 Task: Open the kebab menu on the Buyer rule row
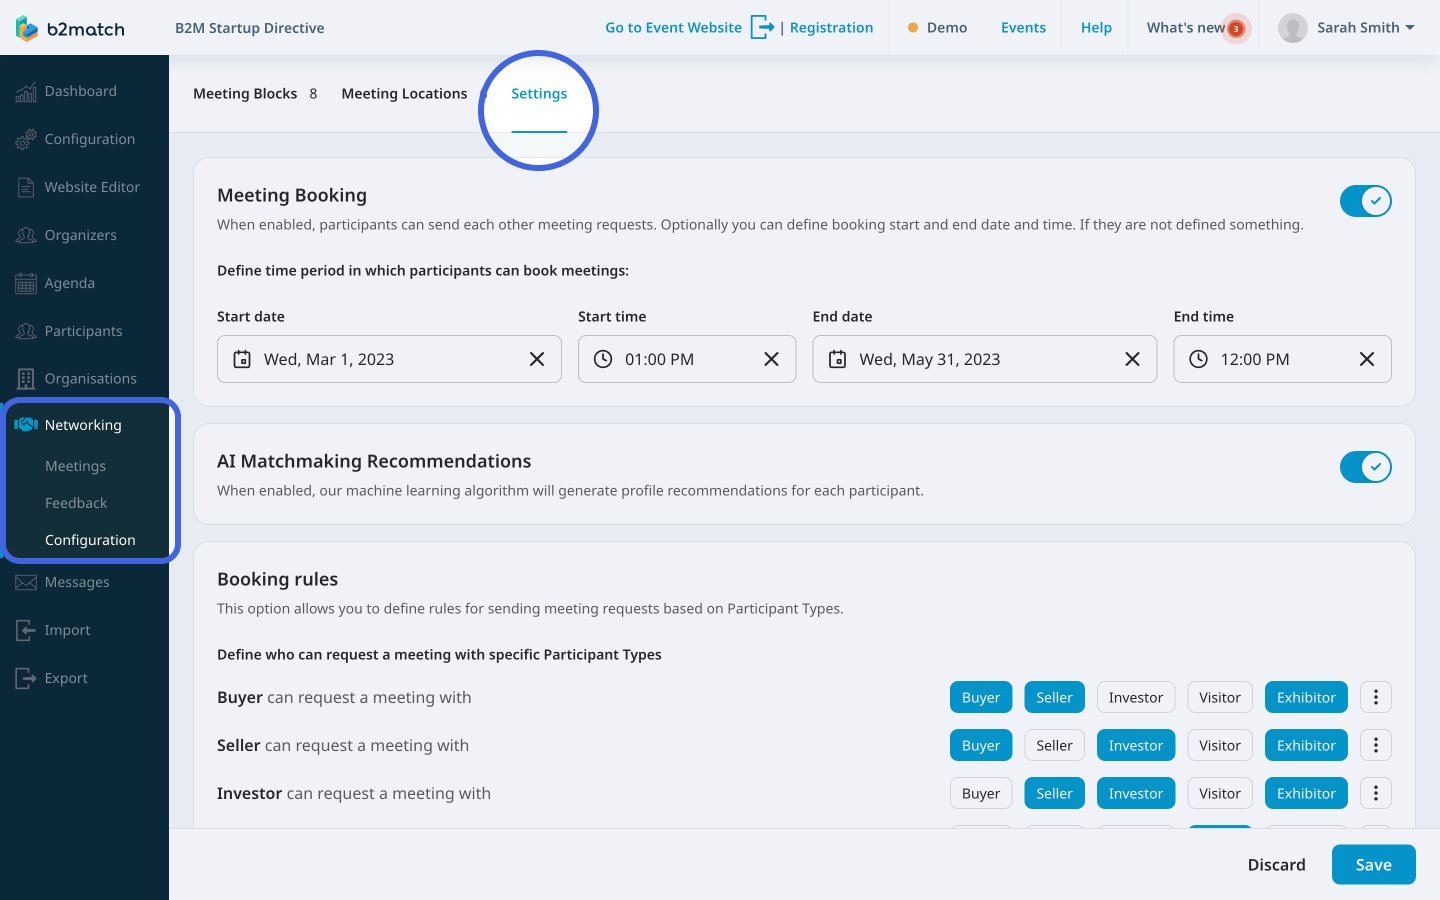point(1376,697)
